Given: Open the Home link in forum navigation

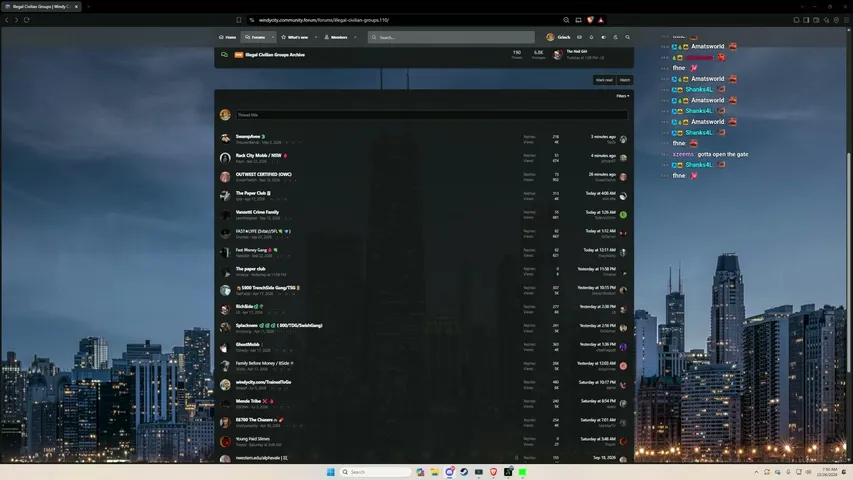Looking at the screenshot, I should click(227, 37).
